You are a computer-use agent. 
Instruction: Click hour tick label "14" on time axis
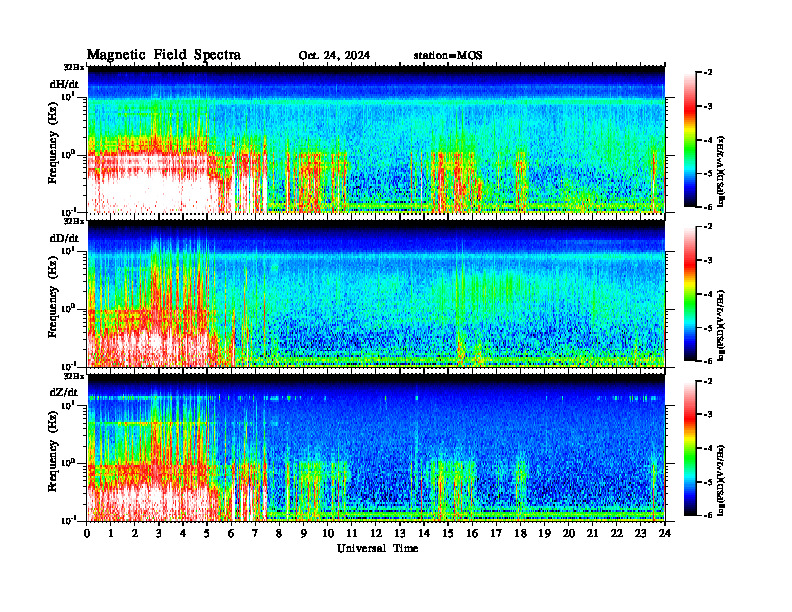coord(424,533)
